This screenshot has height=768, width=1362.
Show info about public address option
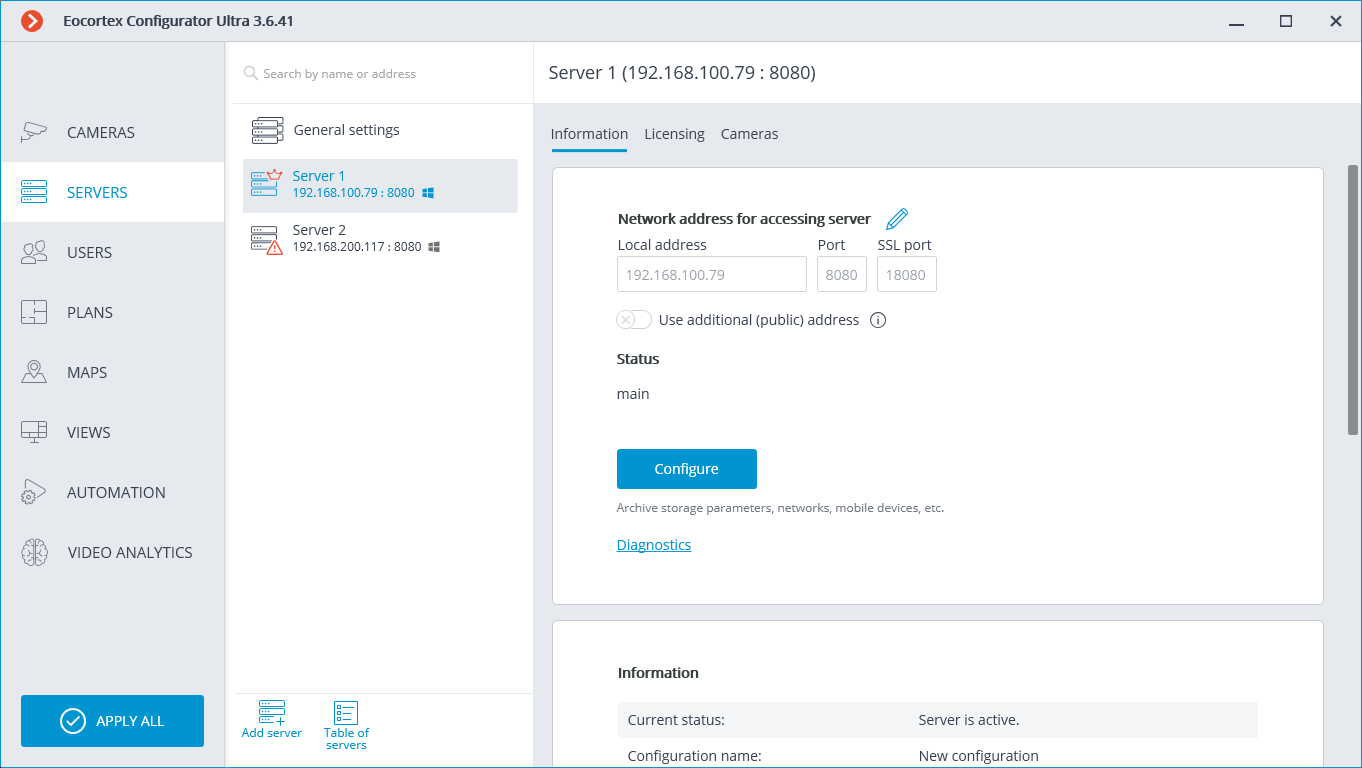point(878,320)
